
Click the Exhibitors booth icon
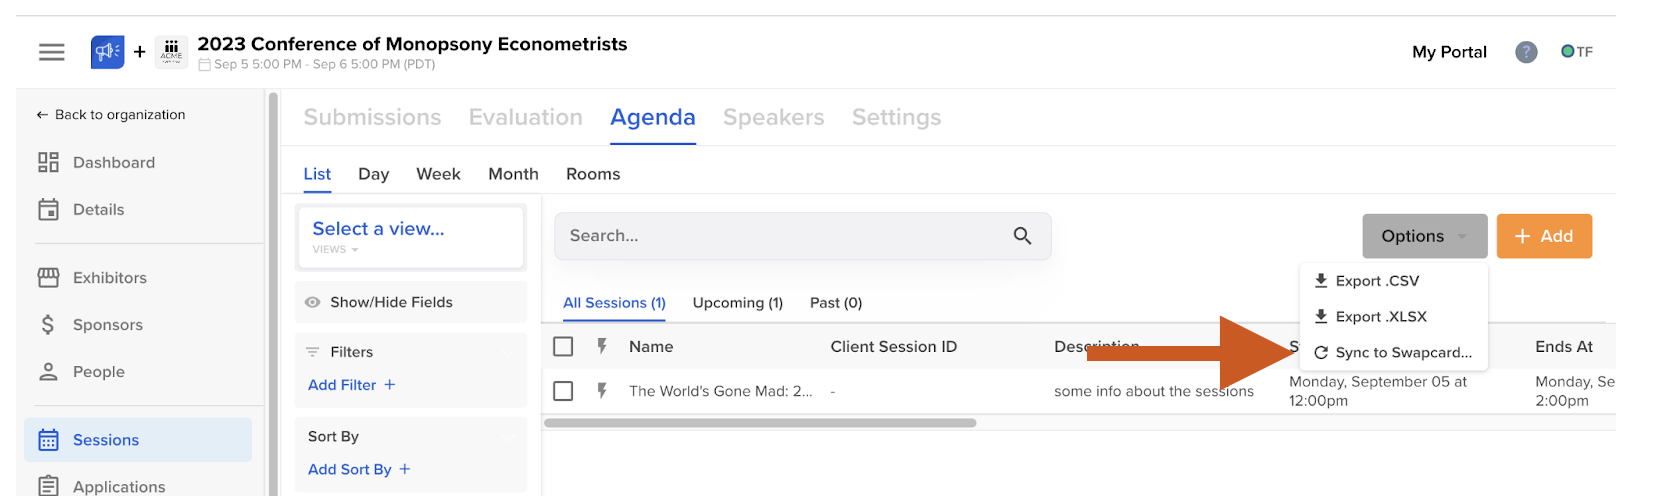(x=48, y=278)
